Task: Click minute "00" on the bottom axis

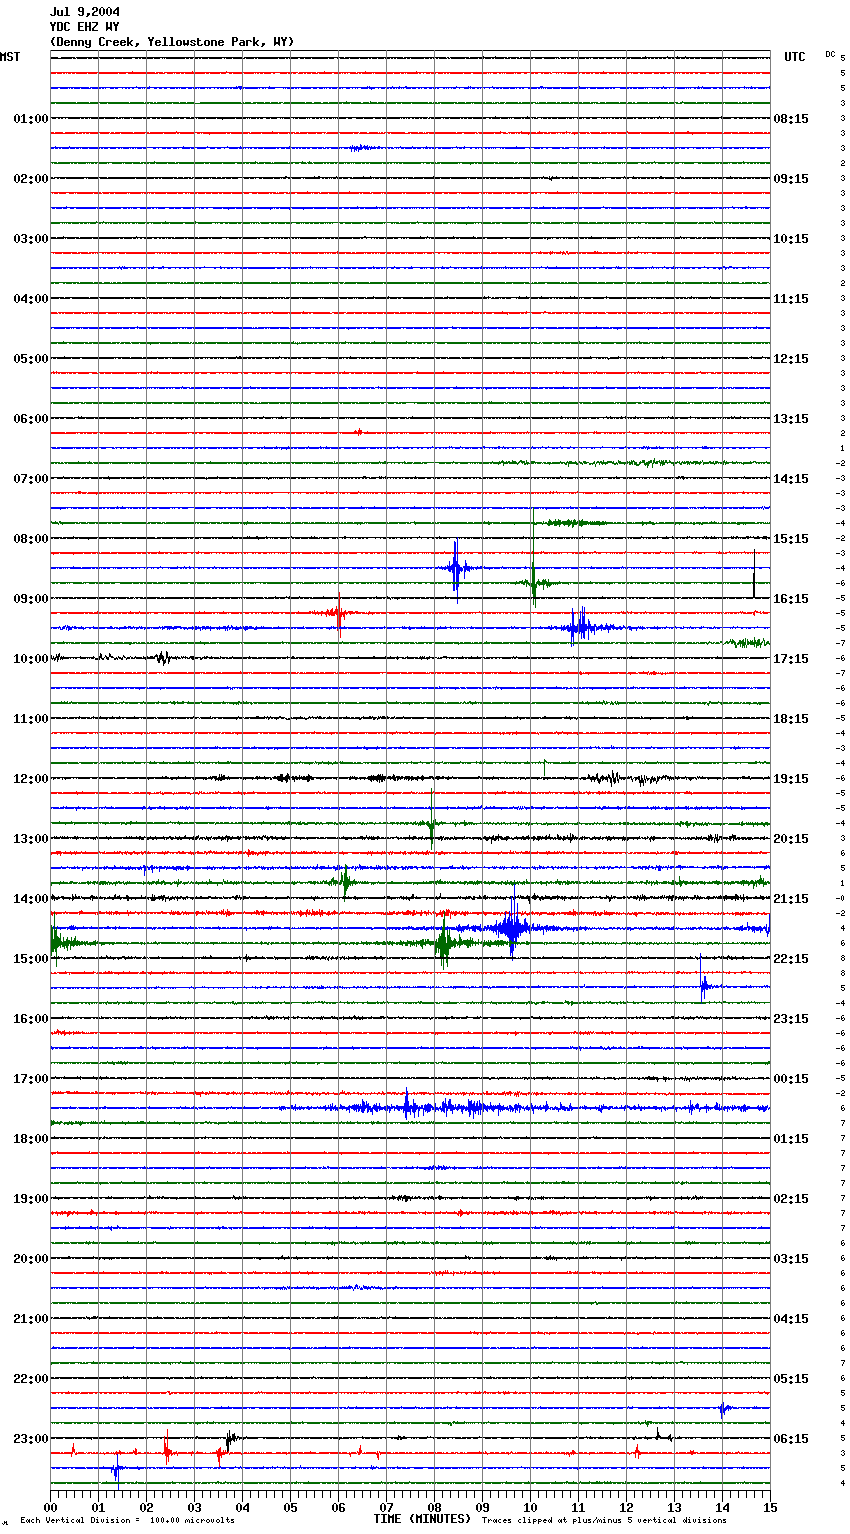Action: [50, 1507]
